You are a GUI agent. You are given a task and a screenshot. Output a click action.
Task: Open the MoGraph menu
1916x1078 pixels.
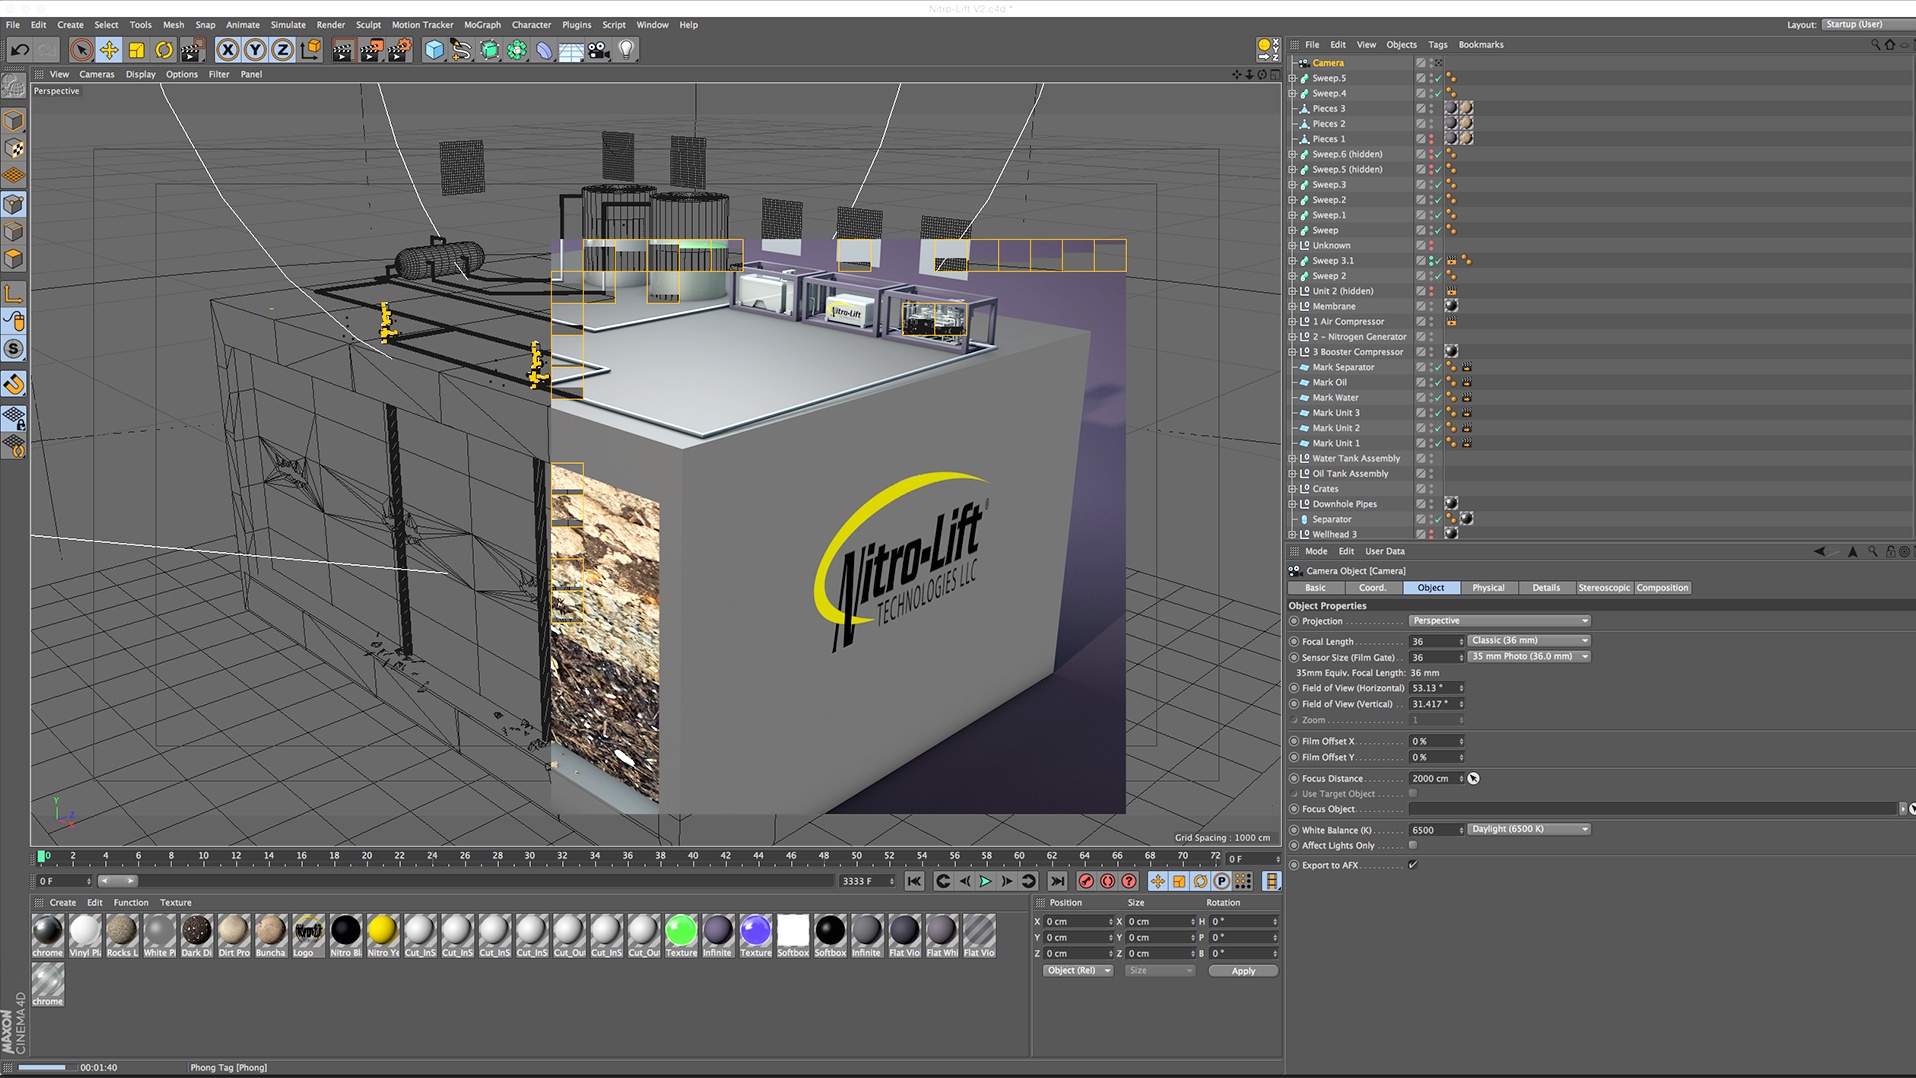(x=482, y=25)
